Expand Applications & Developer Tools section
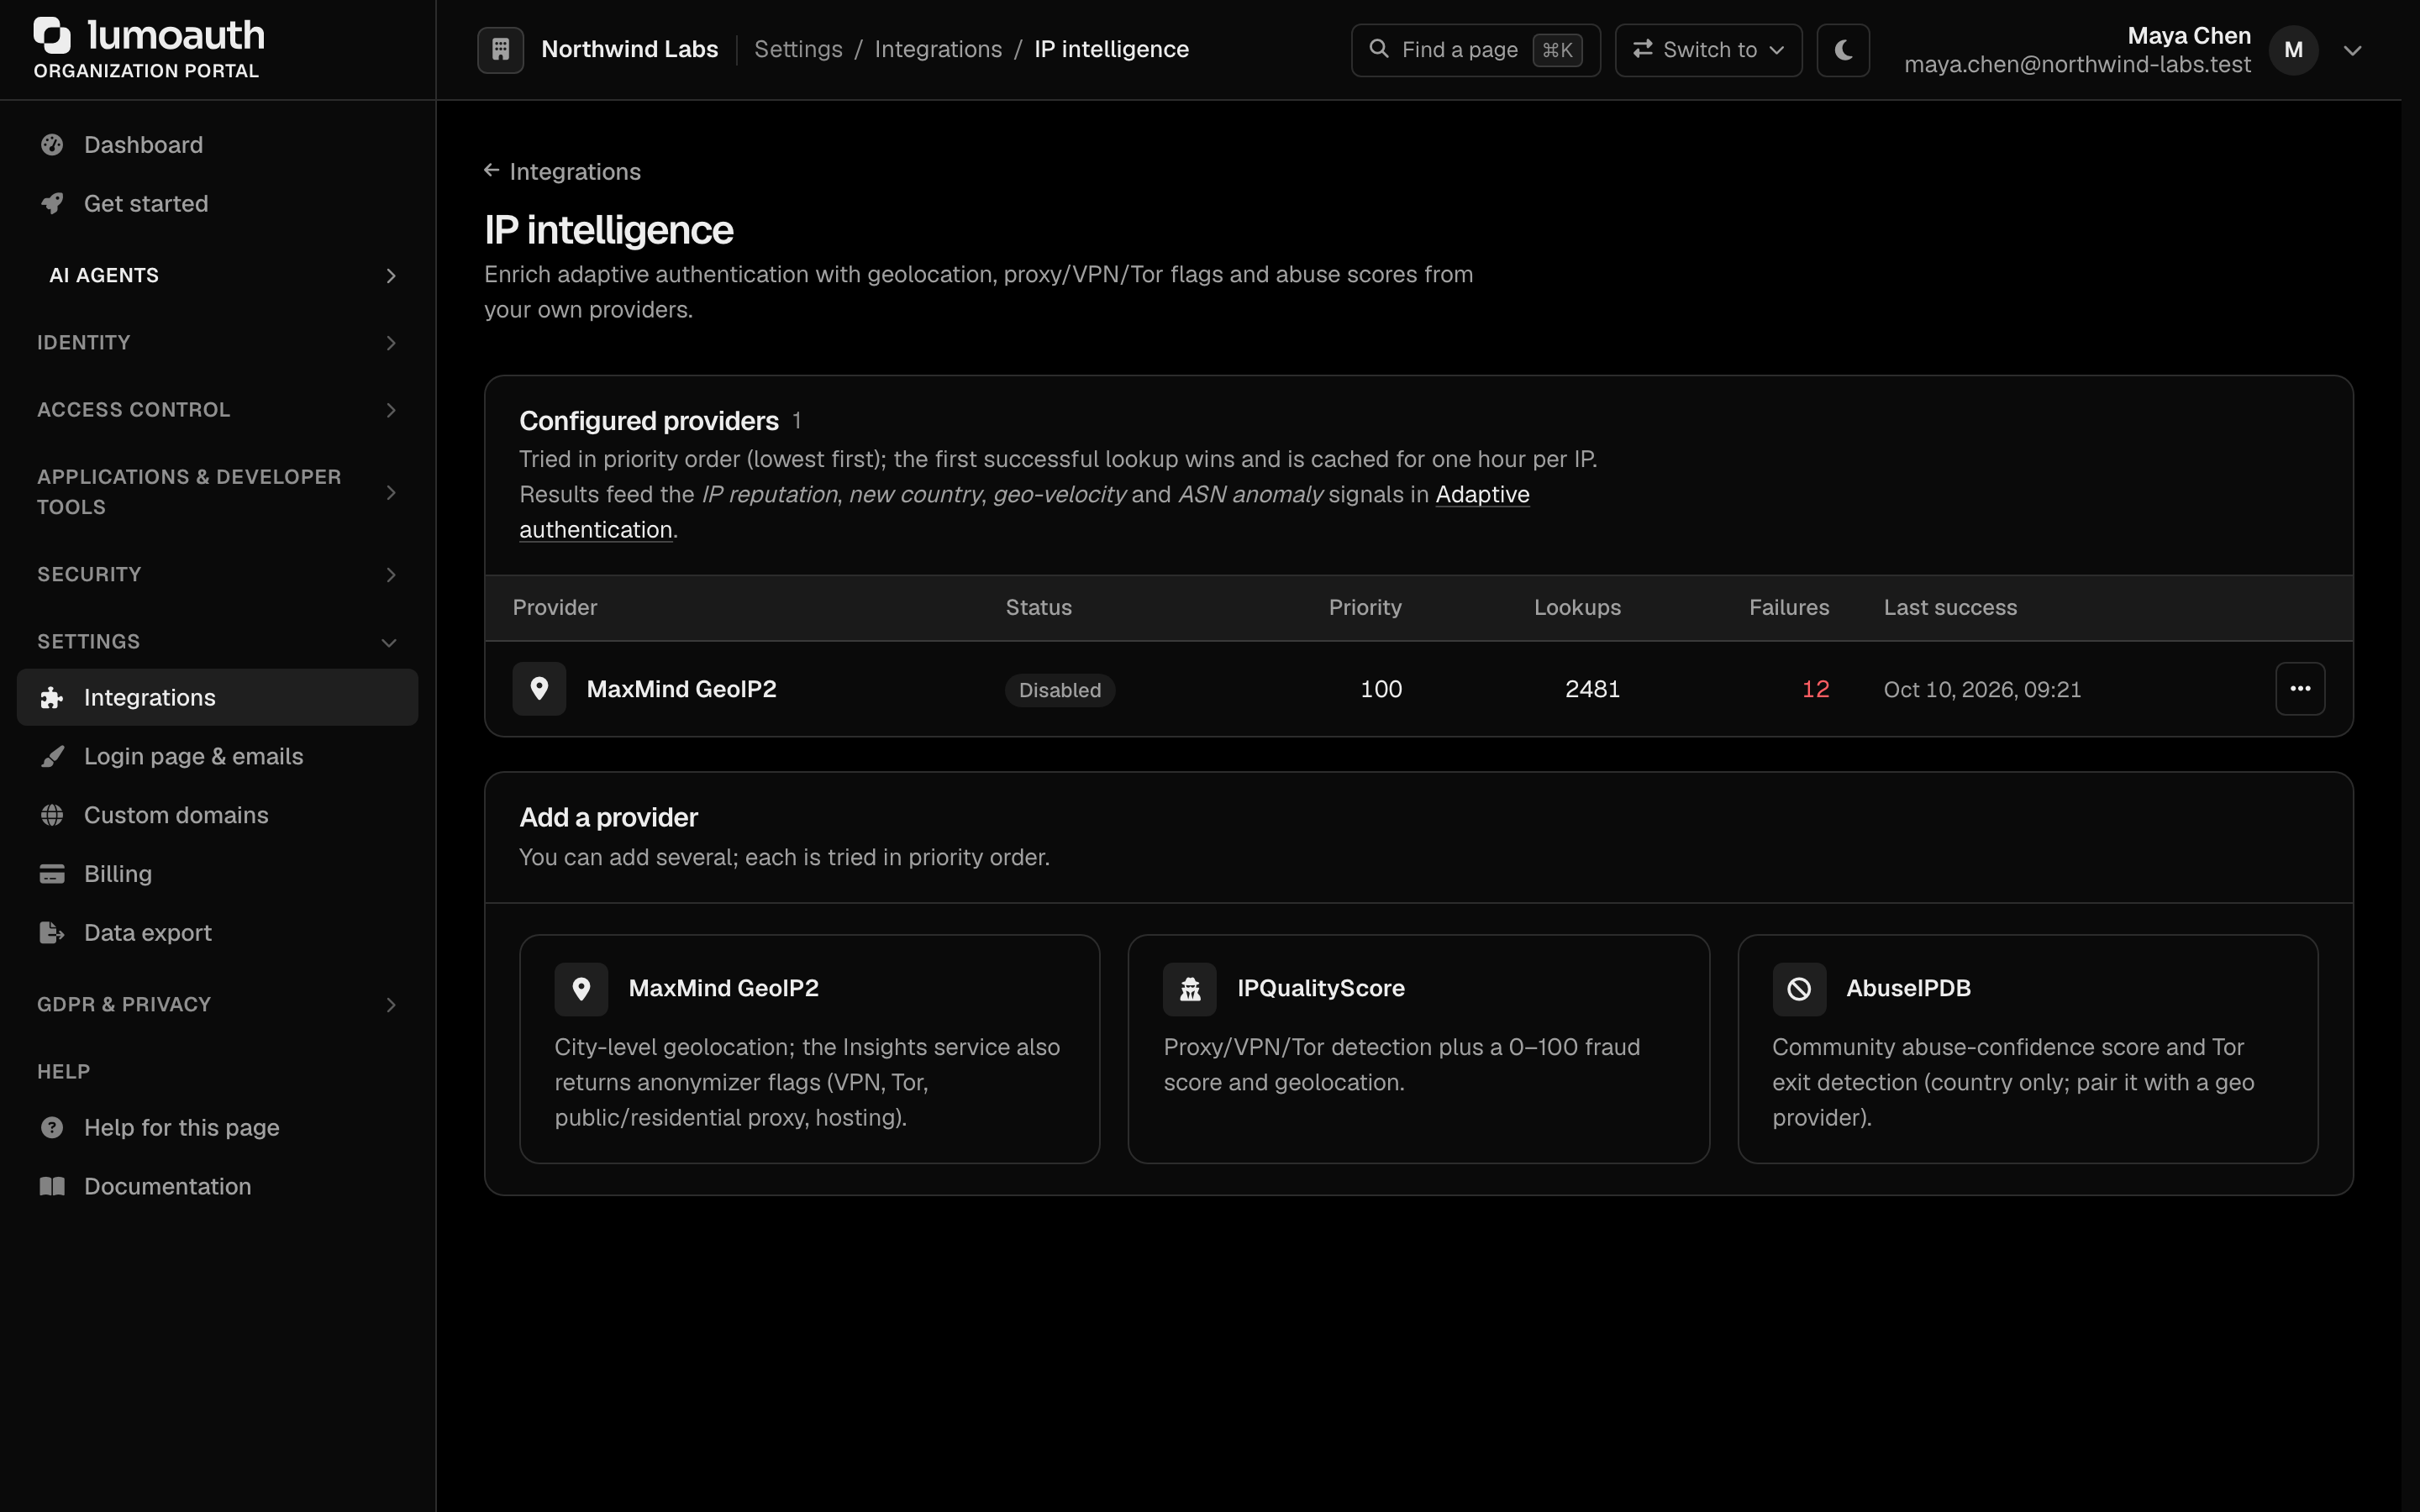The height and width of the screenshot is (1512, 2420). point(217,492)
